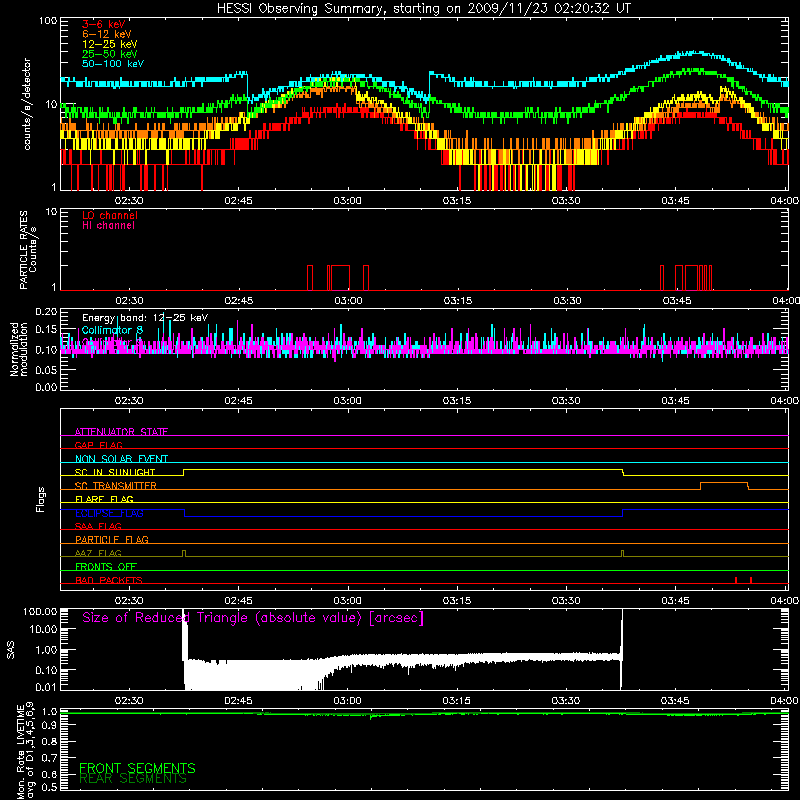The height and width of the screenshot is (800, 800).
Task: Select the 'Collimator 8' legend label
Action: (x=112, y=330)
